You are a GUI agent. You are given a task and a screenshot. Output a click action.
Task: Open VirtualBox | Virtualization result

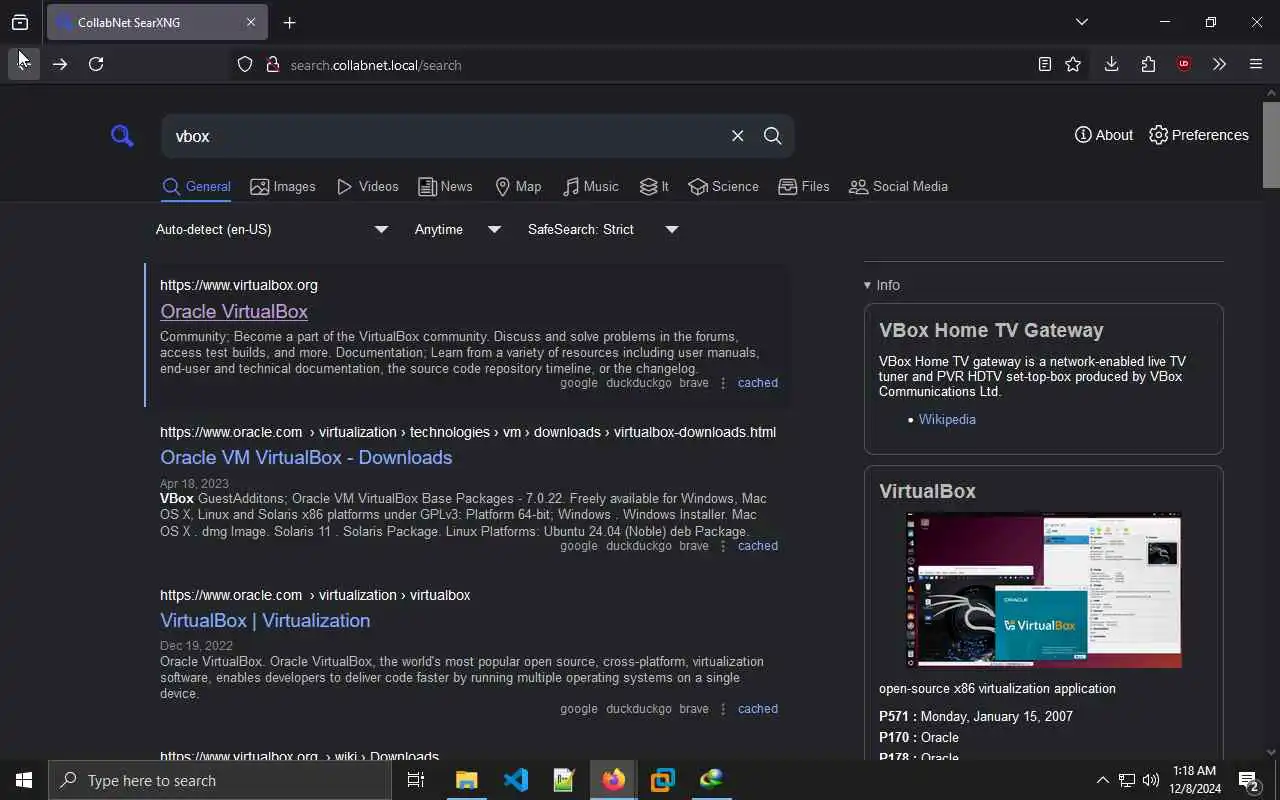coord(265,620)
